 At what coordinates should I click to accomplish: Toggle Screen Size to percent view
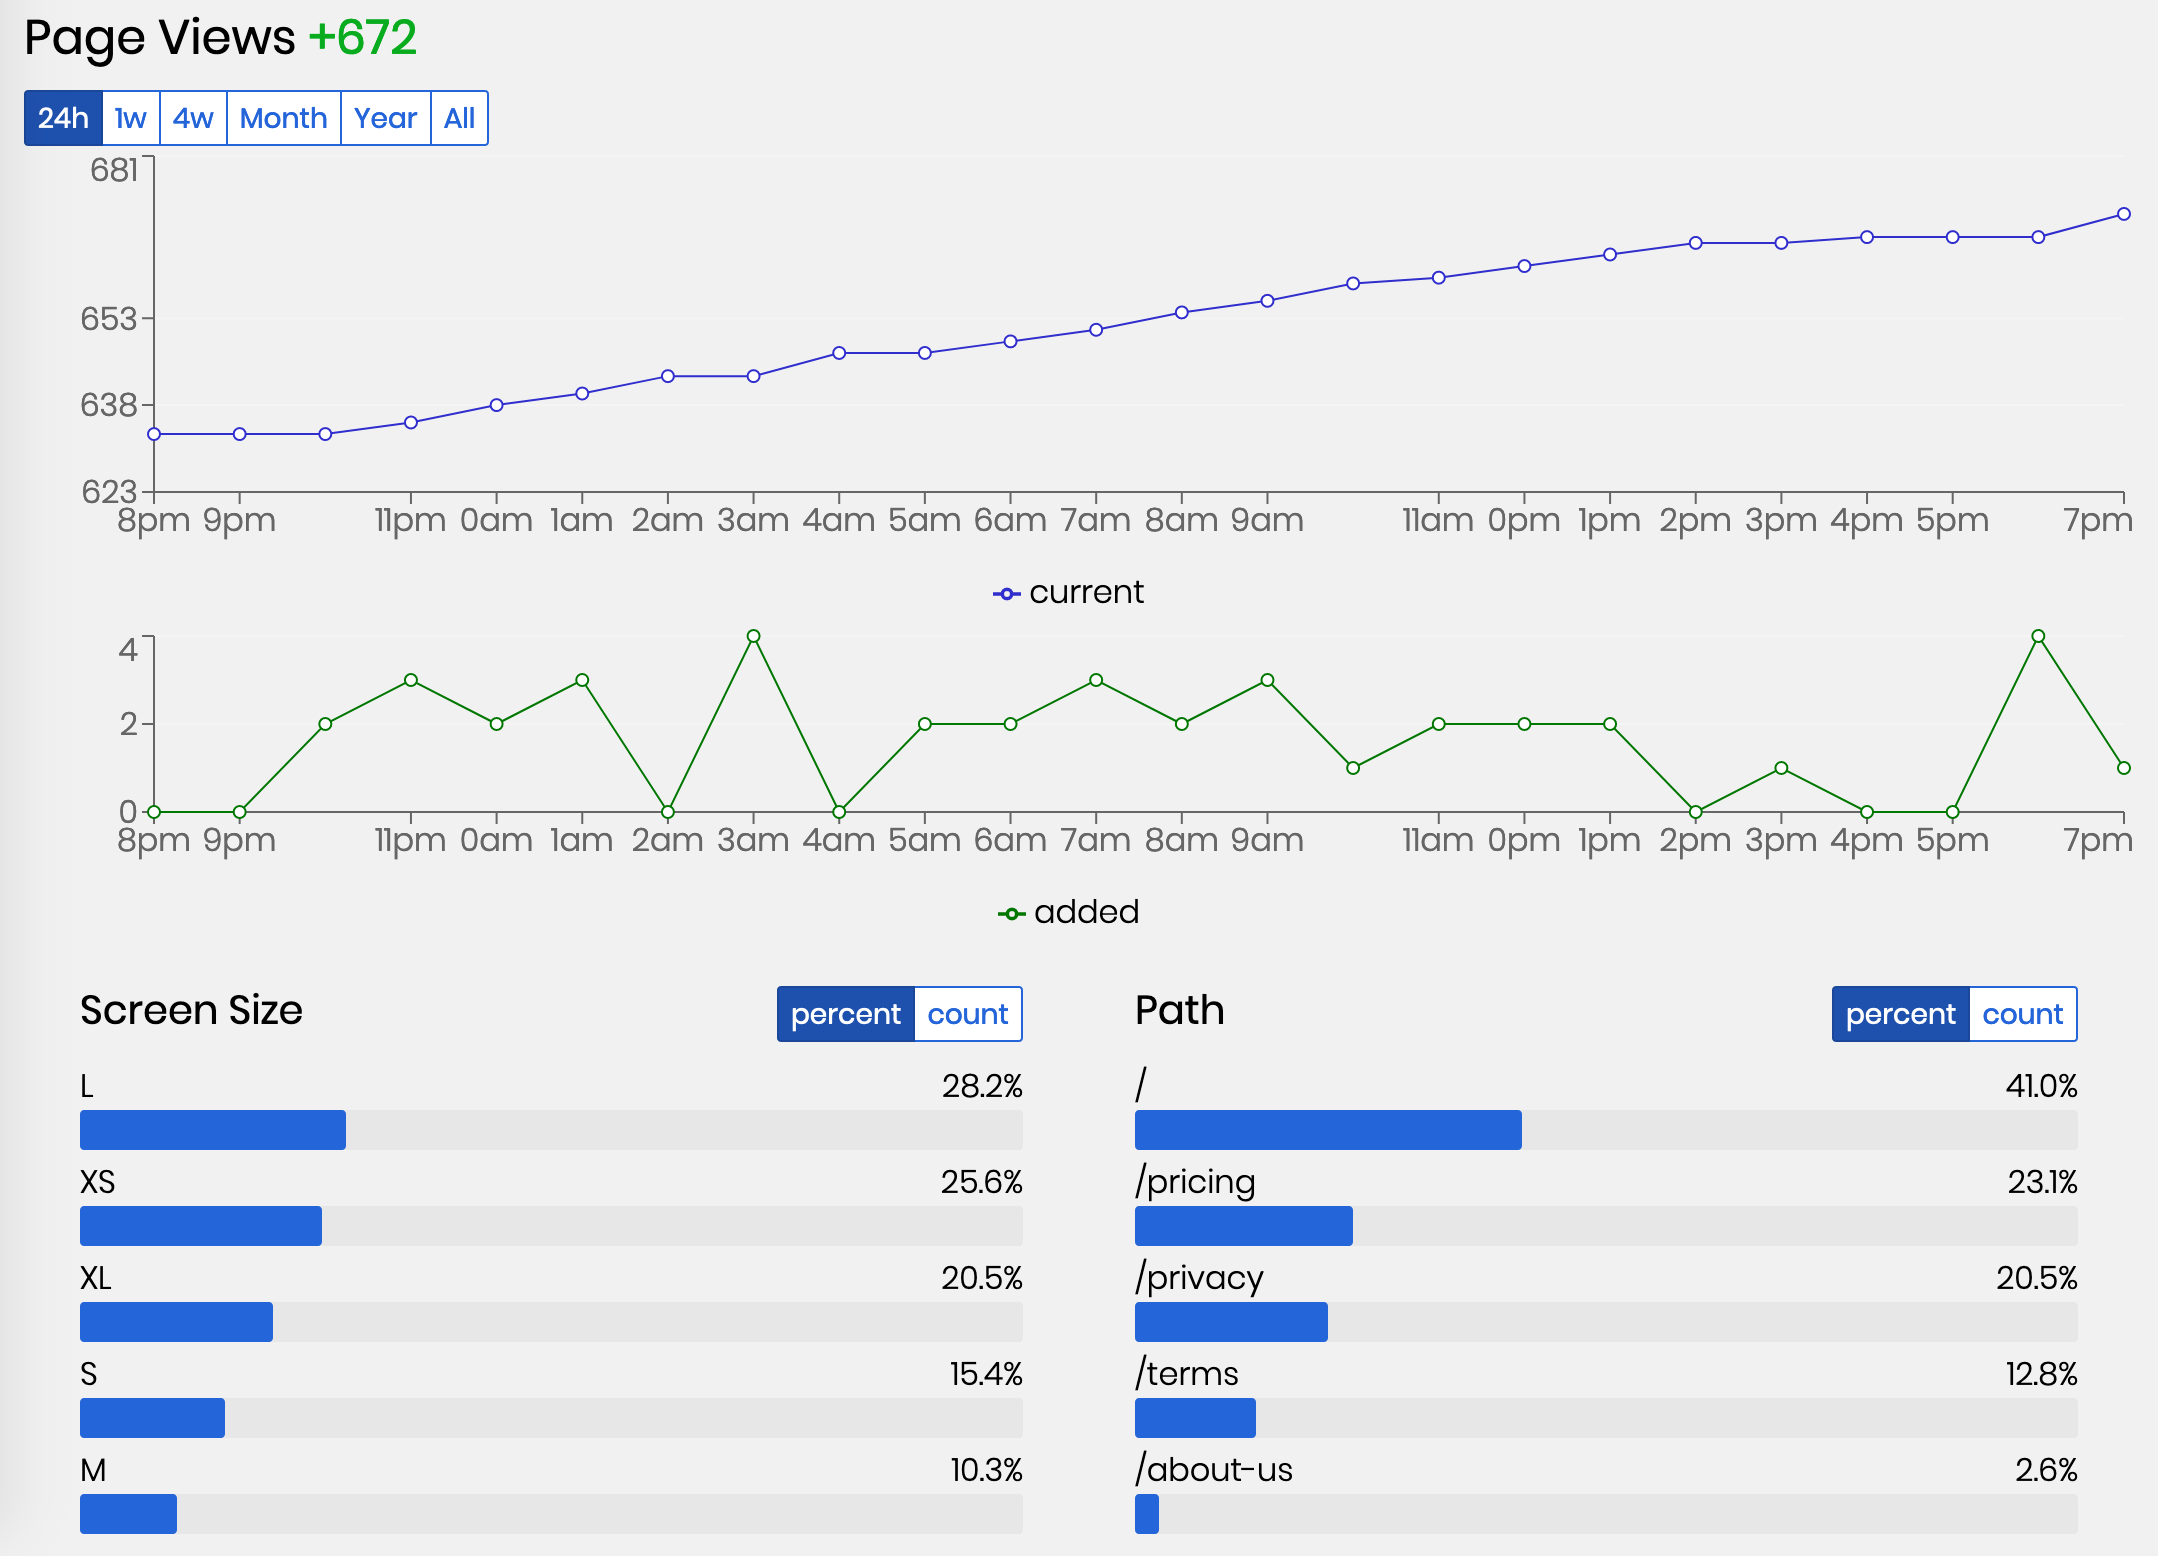(x=846, y=1014)
